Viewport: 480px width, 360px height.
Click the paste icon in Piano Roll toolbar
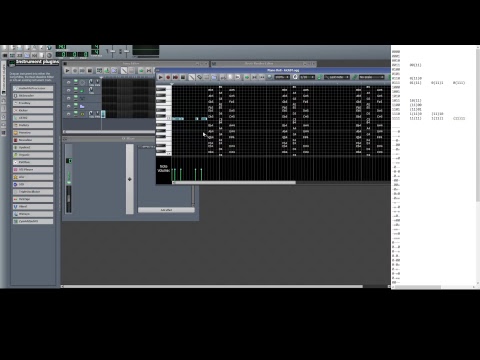[x=238, y=77]
